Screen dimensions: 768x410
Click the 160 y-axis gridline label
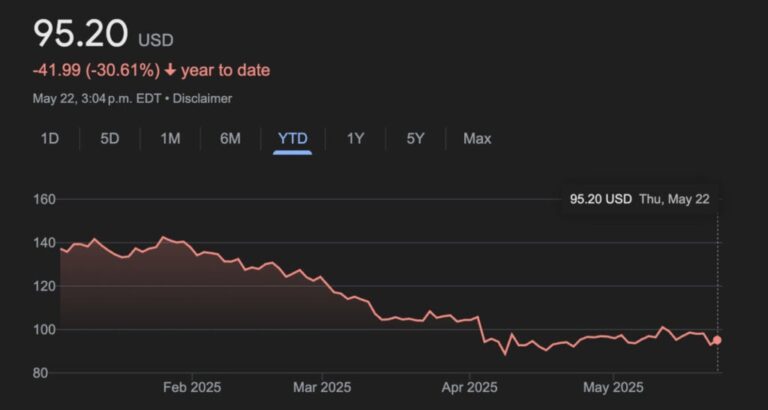pyautogui.click(x=45, y=199)
